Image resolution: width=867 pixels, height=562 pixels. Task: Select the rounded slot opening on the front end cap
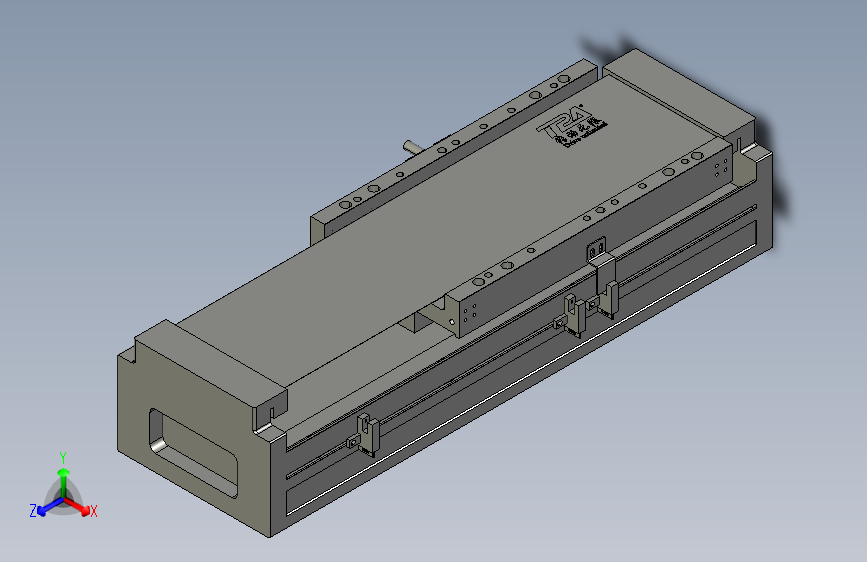pos(194,453)
